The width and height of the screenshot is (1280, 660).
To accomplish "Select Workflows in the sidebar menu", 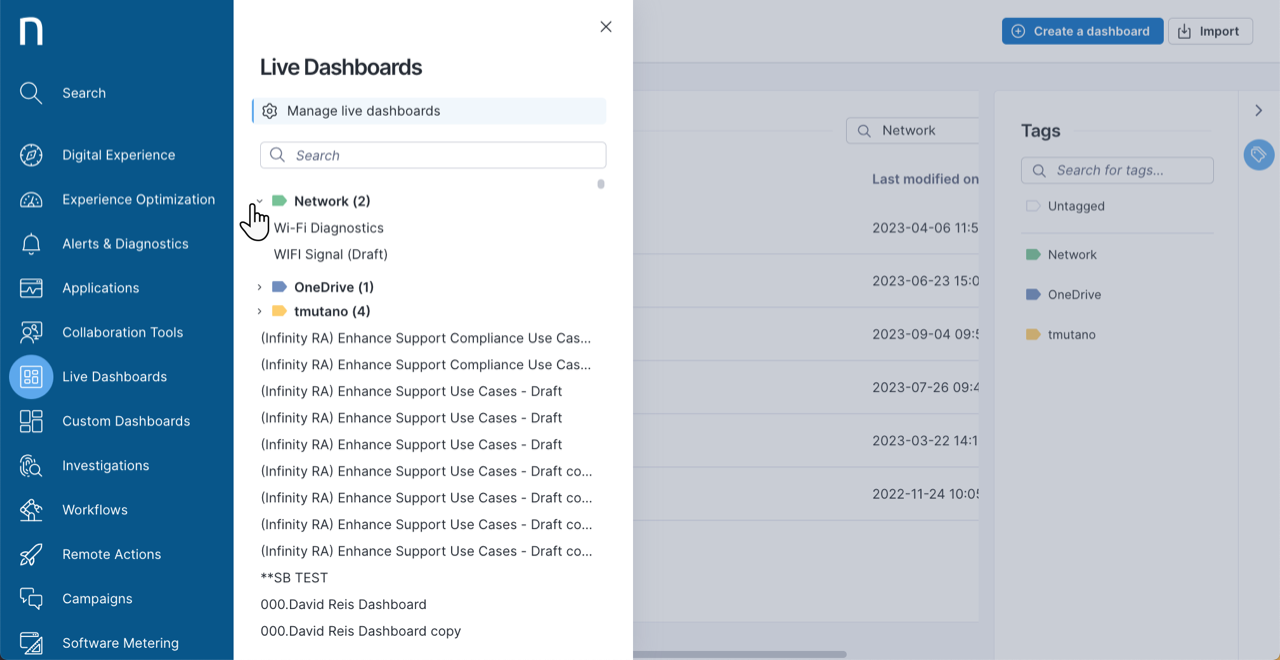I will [x=95, y=510].
